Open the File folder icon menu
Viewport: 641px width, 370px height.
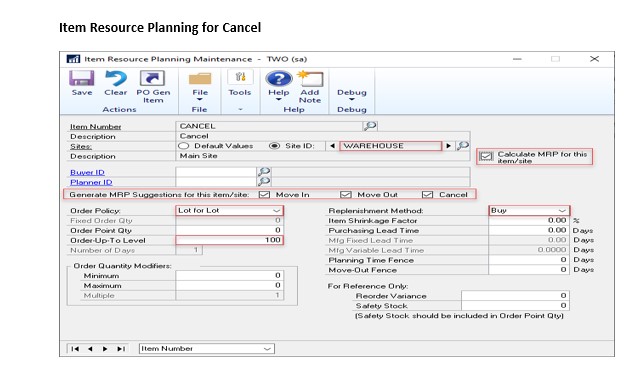pos(200,78)
